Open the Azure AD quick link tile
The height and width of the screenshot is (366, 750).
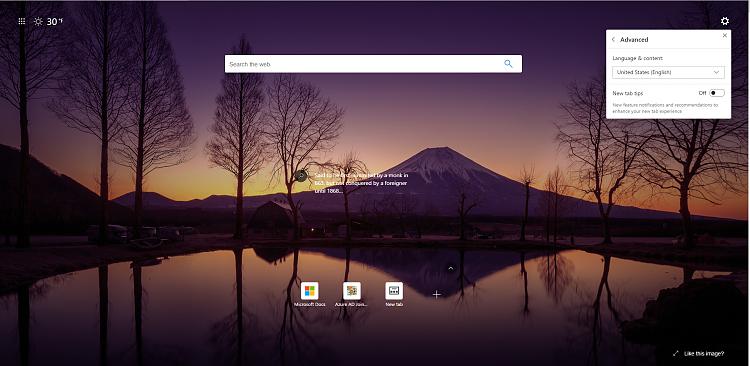click(352, 294)
